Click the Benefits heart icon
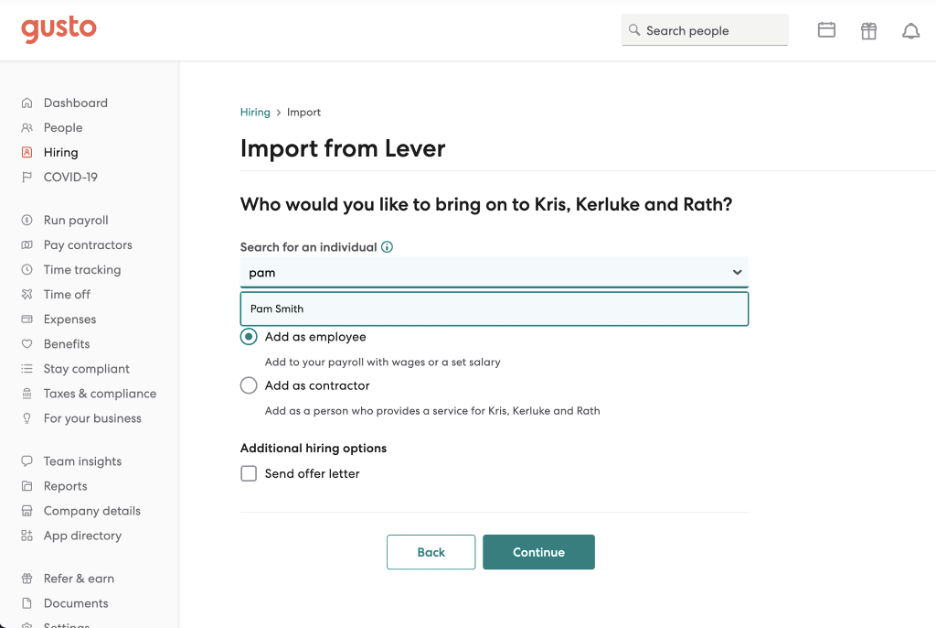Viewport: 936px width, 628px height. pos(27,344)
